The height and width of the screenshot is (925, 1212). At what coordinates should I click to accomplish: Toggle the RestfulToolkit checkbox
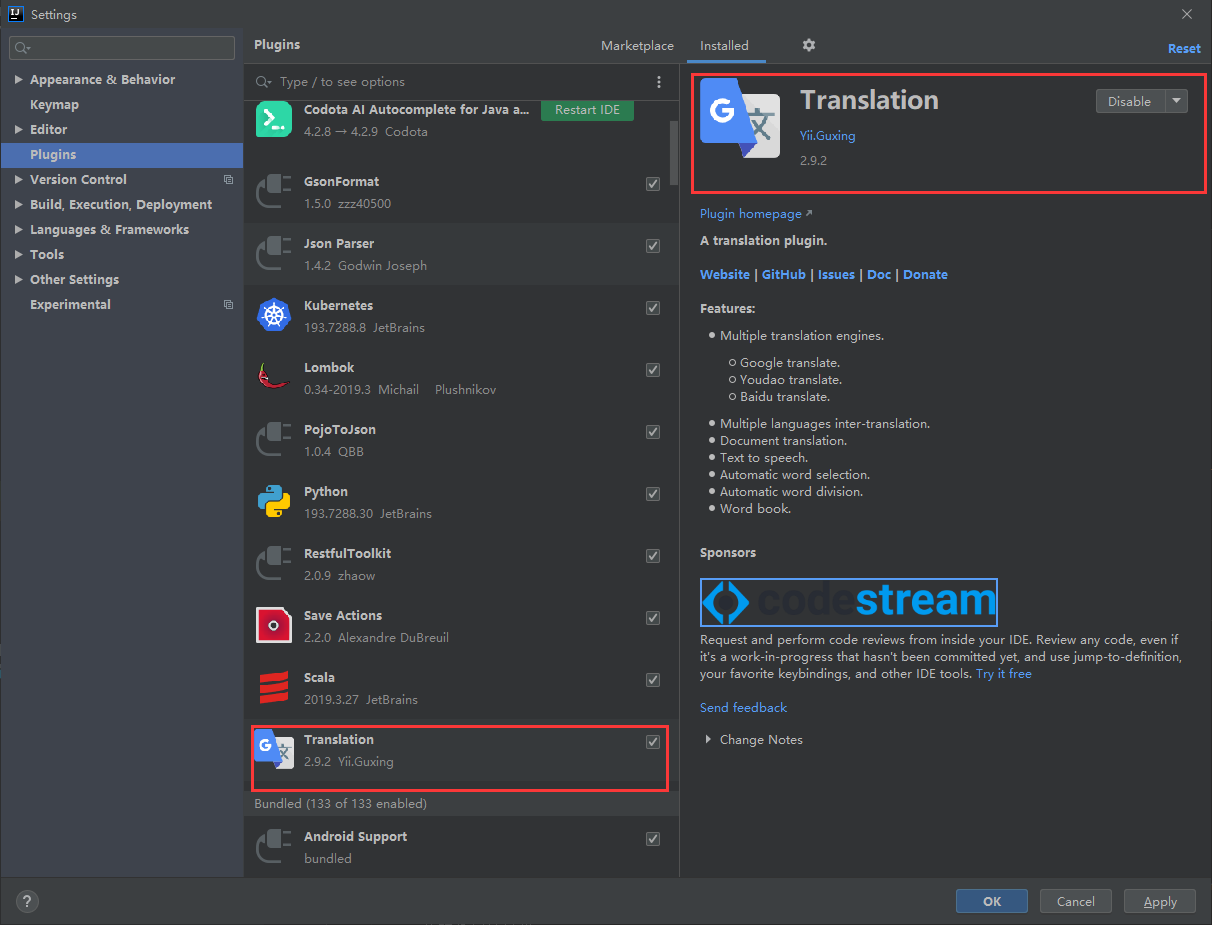pyautogui.click(x=653, y=556)
